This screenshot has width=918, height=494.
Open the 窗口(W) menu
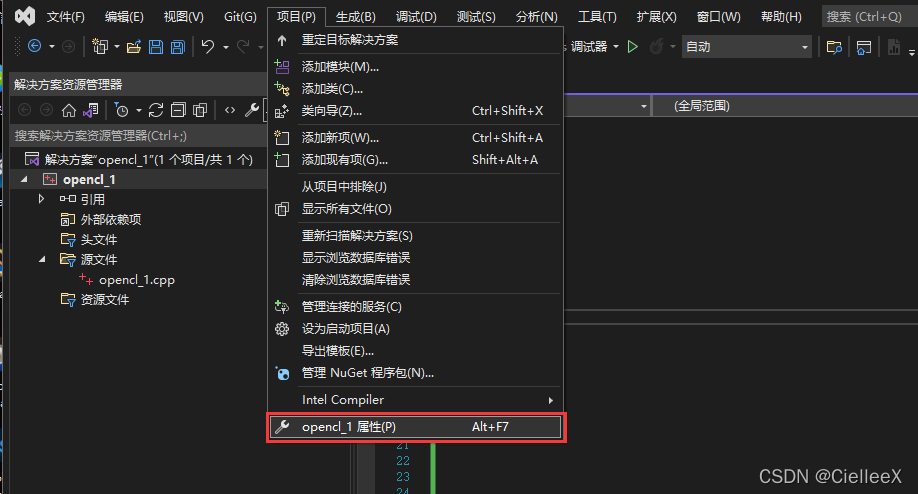click(x=718, y=17)
